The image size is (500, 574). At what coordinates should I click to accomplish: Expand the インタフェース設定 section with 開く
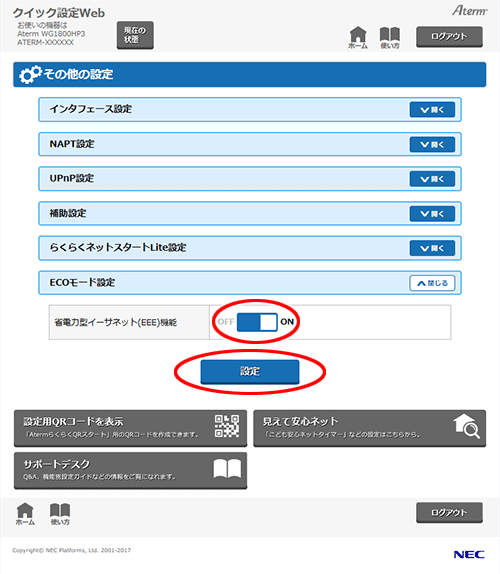(432, 109)
